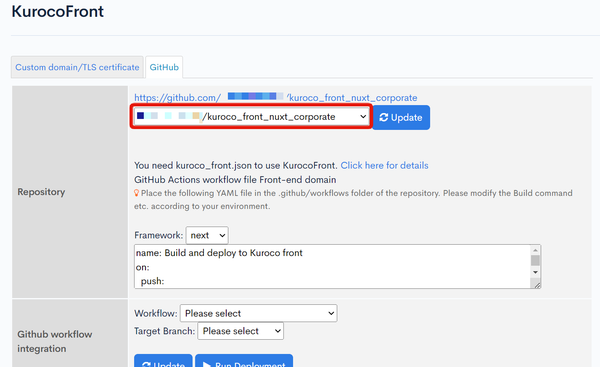Viewport: 600px width, 367px height.
Task: Open the Target Branch 'Please select' dropdown
Action: click(240, 331)
